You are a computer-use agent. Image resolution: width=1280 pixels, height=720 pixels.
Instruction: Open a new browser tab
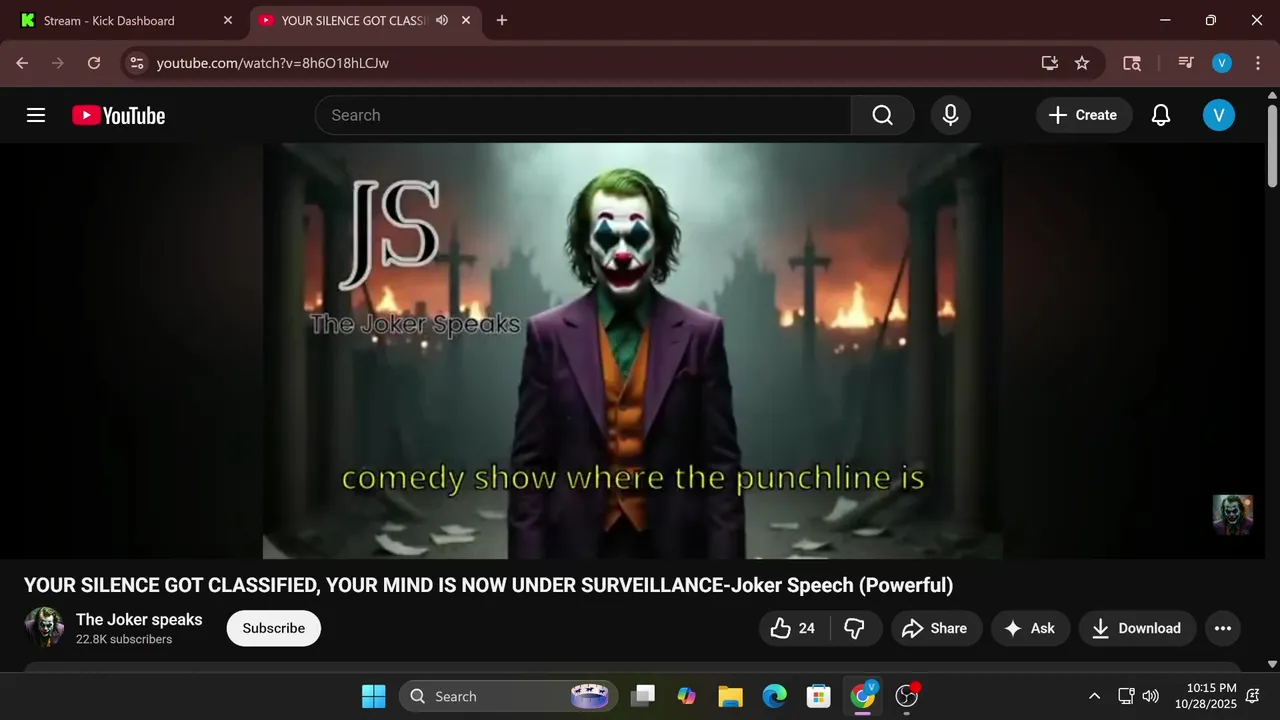coord(502,20)
